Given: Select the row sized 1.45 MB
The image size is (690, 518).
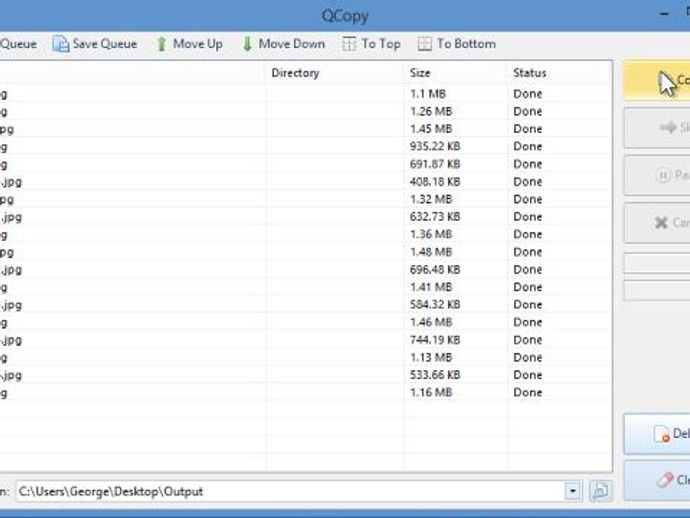Looking at the screenshot, I should point(306,129).
